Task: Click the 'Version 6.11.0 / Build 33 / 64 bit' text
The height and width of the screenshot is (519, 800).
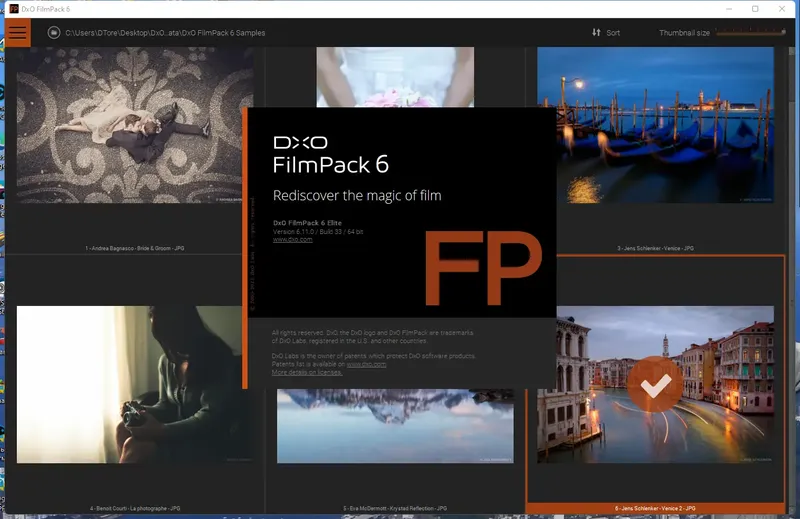Action: pyautogui.click(x=318, y=232)
